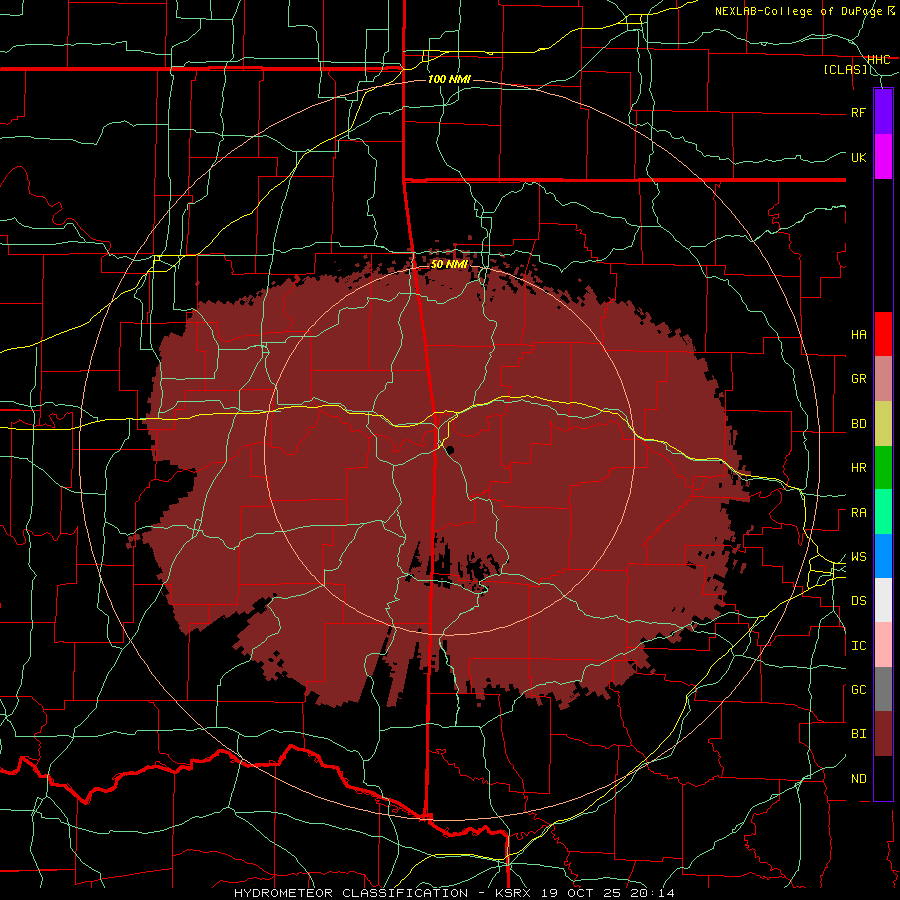This screenshot has height=900, width=900.
Task: Click the 'HR' legend label
Action: (x=858, y=468)
